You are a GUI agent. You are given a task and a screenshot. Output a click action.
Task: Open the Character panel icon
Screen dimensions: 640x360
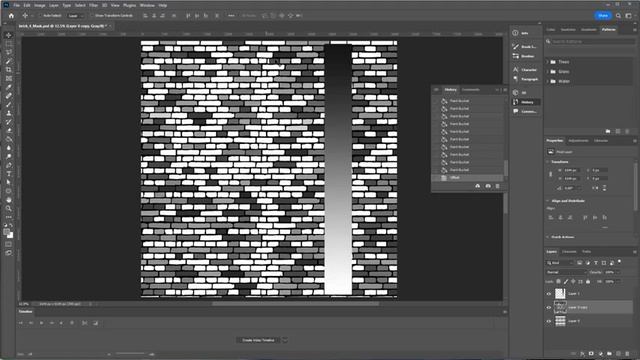[x=515, y=70]
